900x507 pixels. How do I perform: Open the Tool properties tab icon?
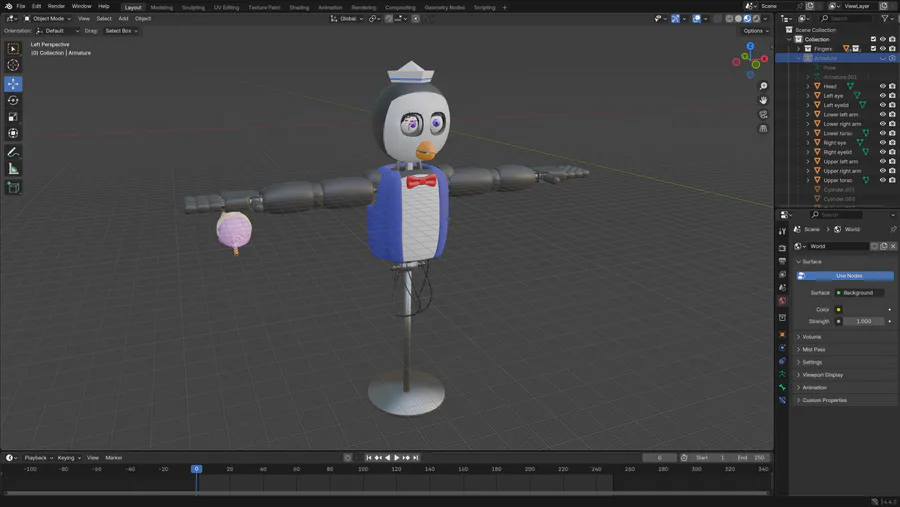pyautogui.click(x=782, y=231)
